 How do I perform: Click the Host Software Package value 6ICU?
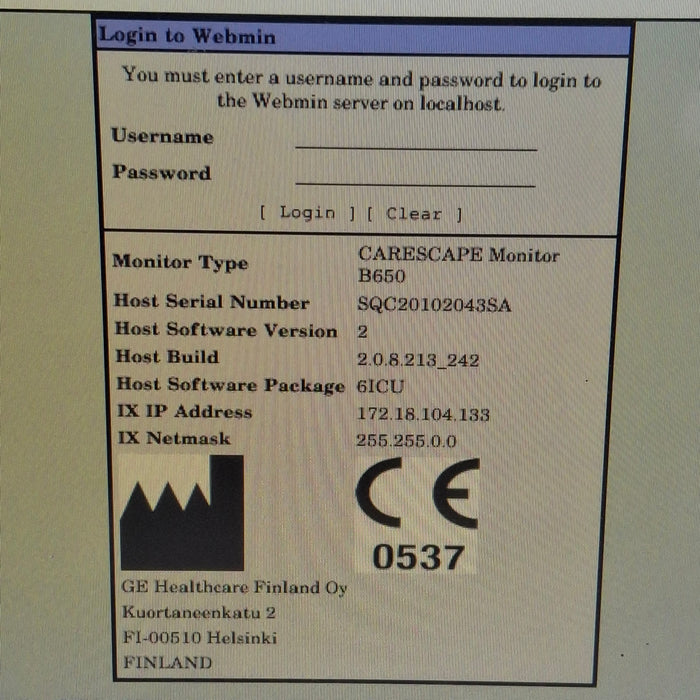(x=380, y=386)
